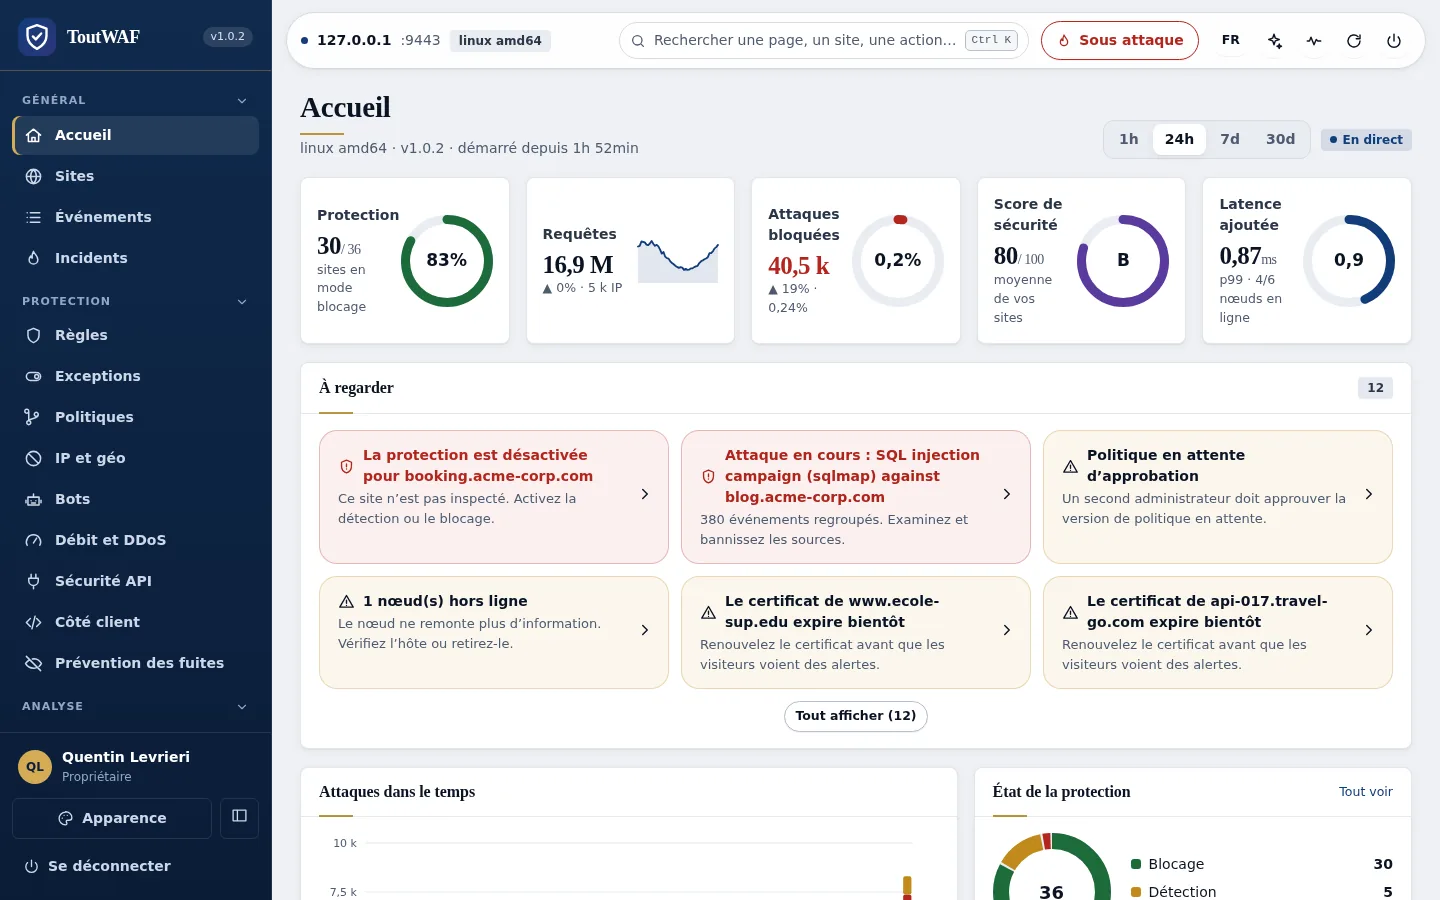Select the 30d time range tab
Screen dimensions: 1440x900
1280,139
